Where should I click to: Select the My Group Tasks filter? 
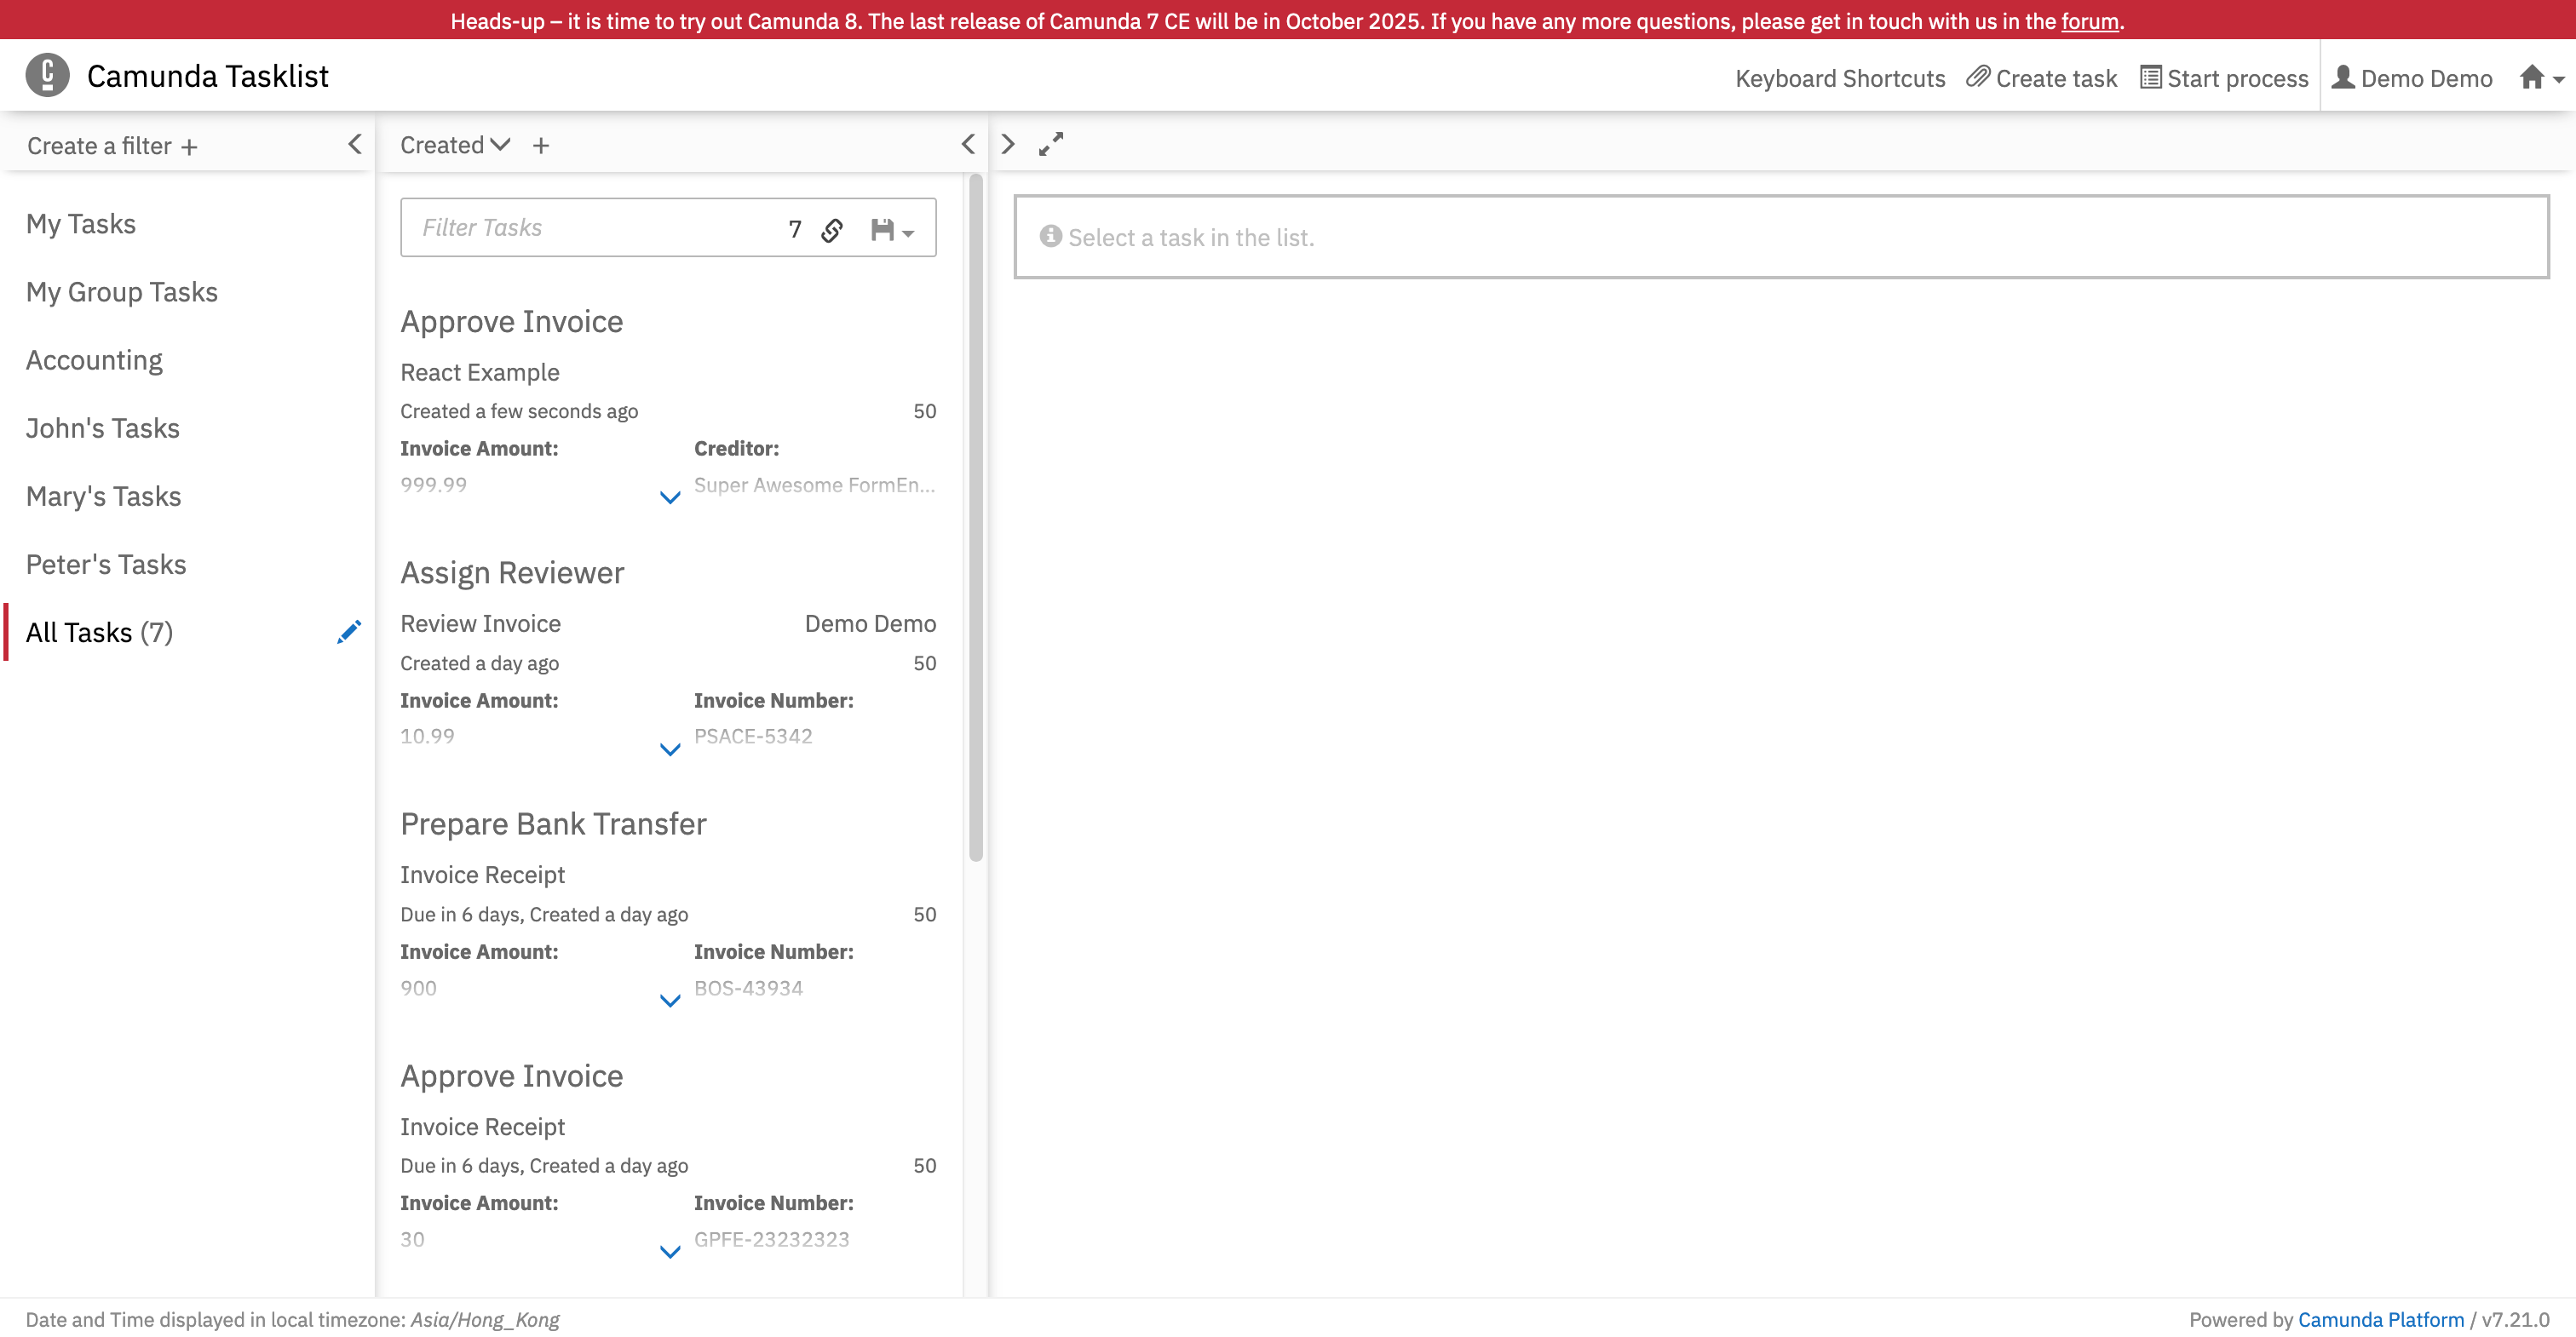(122, 291)
